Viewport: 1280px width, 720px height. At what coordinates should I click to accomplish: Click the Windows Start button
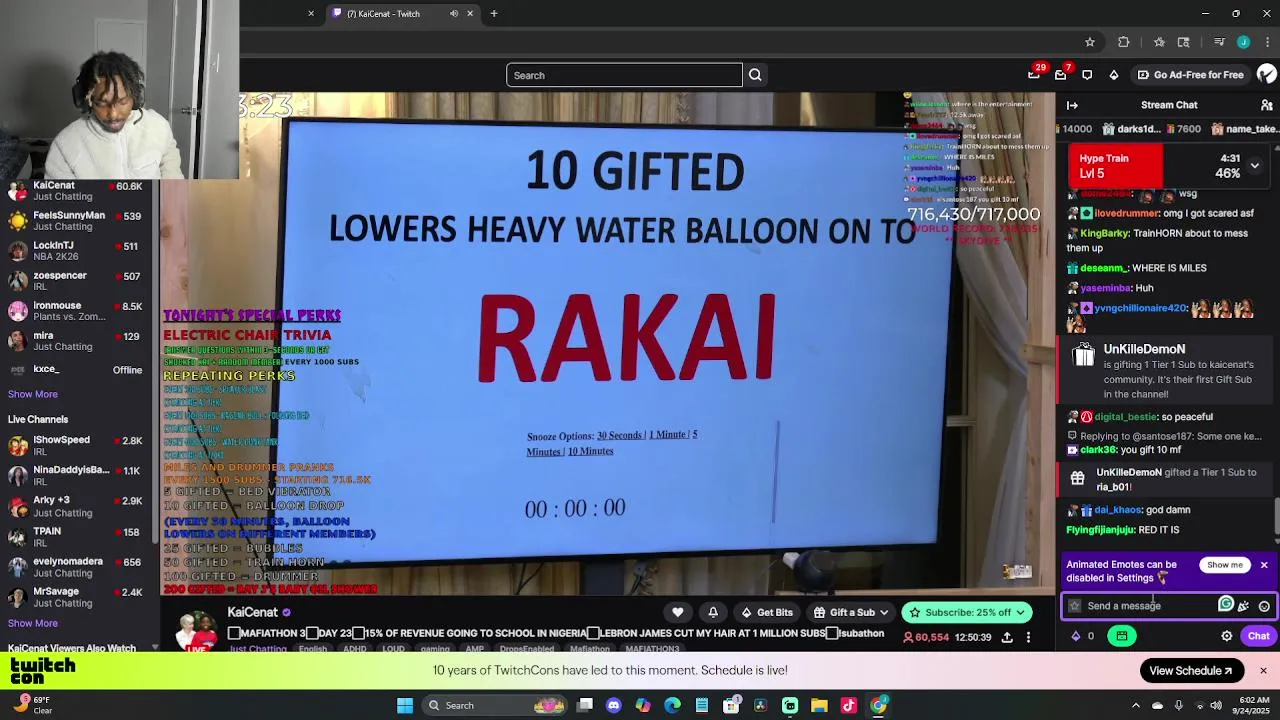click(405, 705)
